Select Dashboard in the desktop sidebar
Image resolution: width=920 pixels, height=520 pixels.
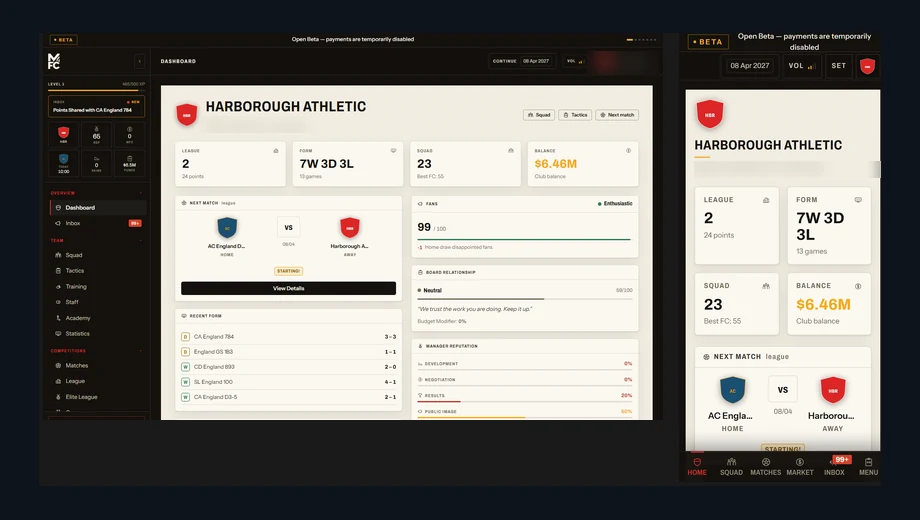98,207
